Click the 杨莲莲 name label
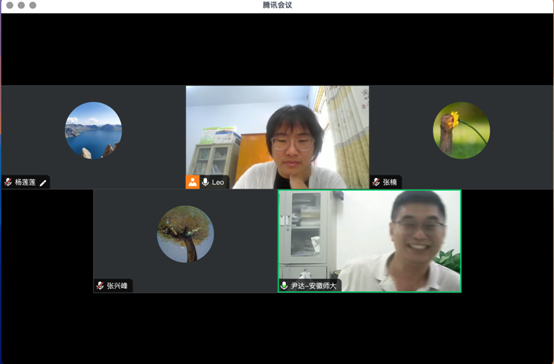 [x=25, y=182]
